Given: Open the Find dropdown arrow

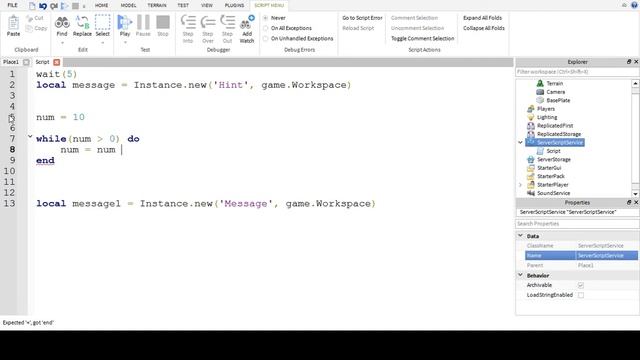Looking at the screenshot, I should point(62,42).
